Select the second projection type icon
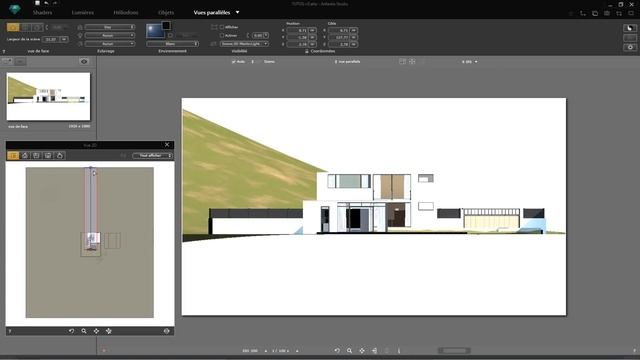Viewport: 640px width, 360px height. (x=25, y=27)
